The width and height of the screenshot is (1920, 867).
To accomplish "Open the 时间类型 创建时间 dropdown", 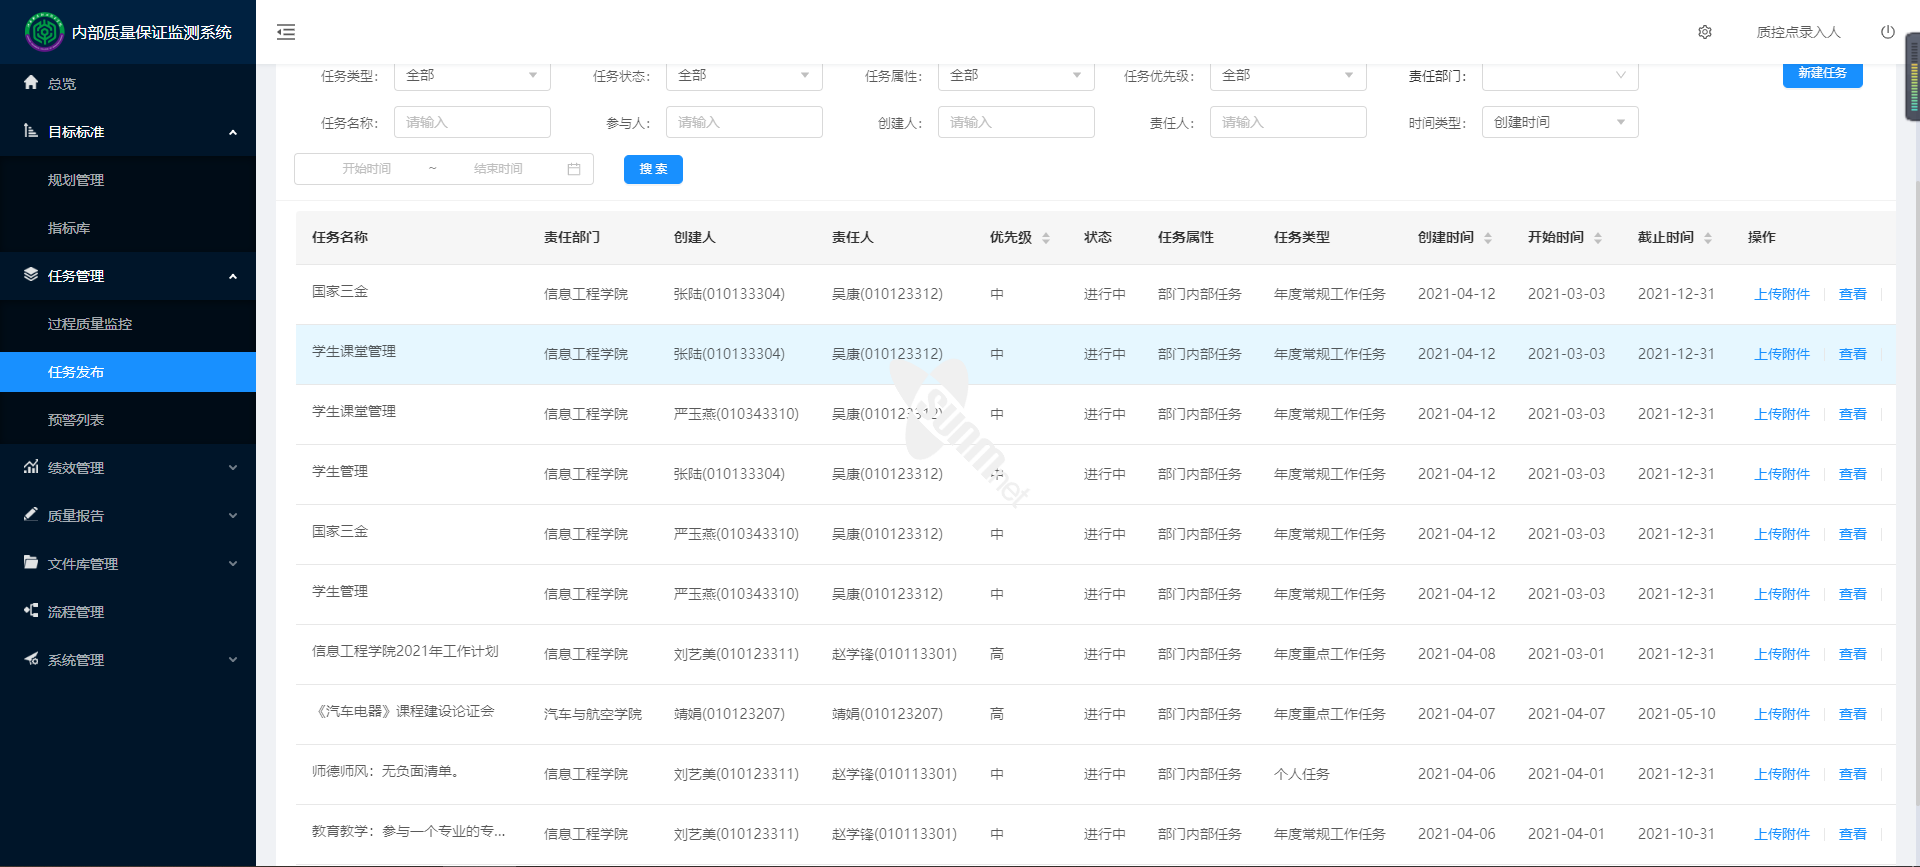I will [1559, 122].
